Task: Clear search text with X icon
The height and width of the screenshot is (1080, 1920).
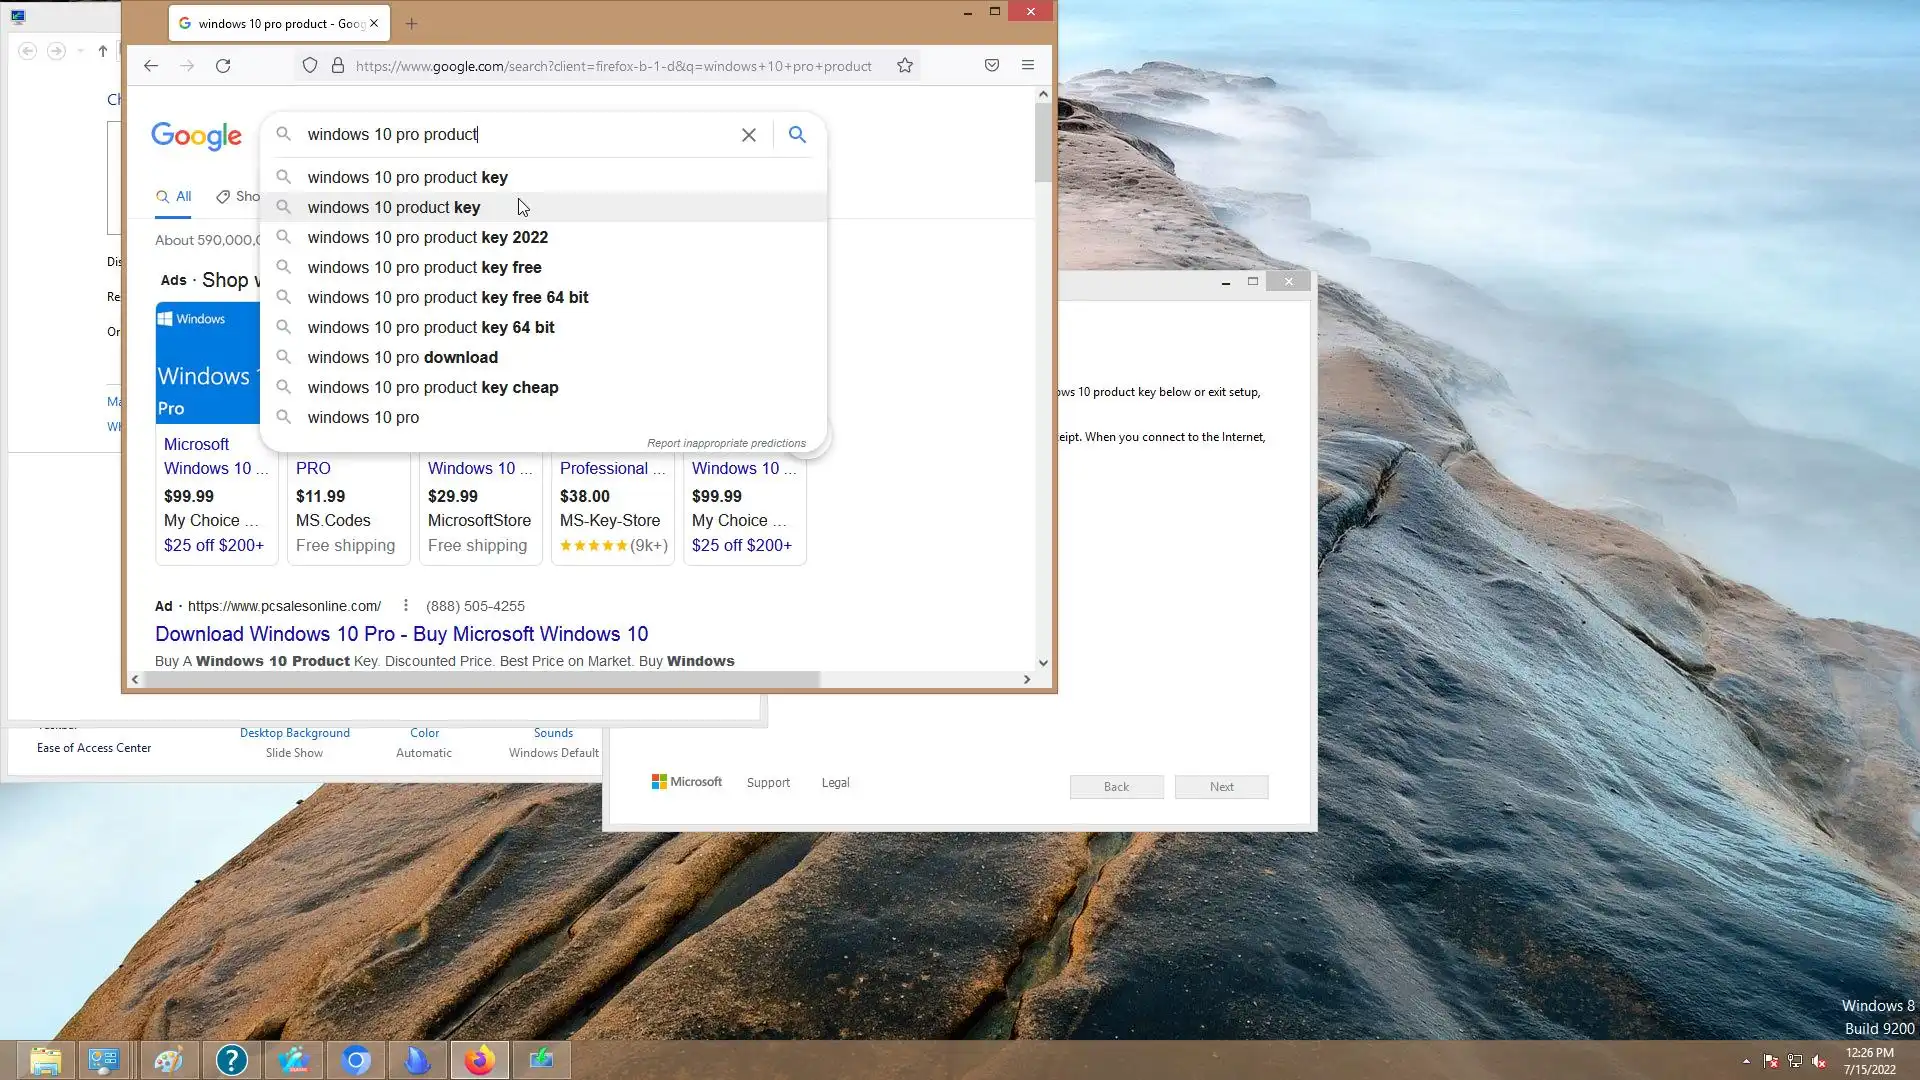Action: click(749, 135)
